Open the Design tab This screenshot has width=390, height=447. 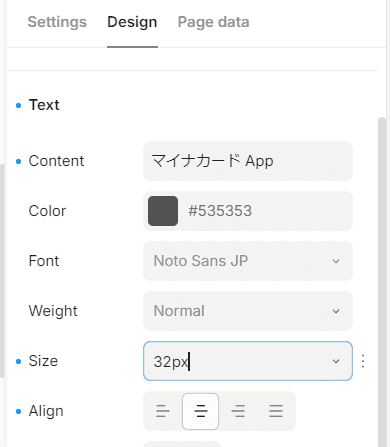(132, 22)
